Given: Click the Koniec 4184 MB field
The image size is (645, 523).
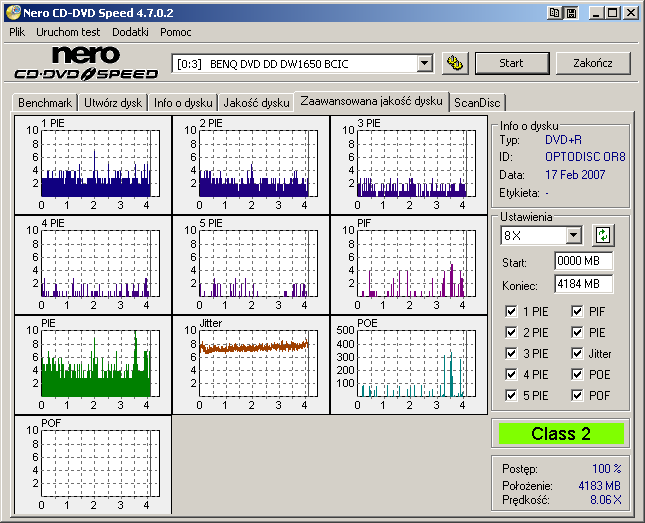Looking at the screenshot, I should [x=584, y=284].
